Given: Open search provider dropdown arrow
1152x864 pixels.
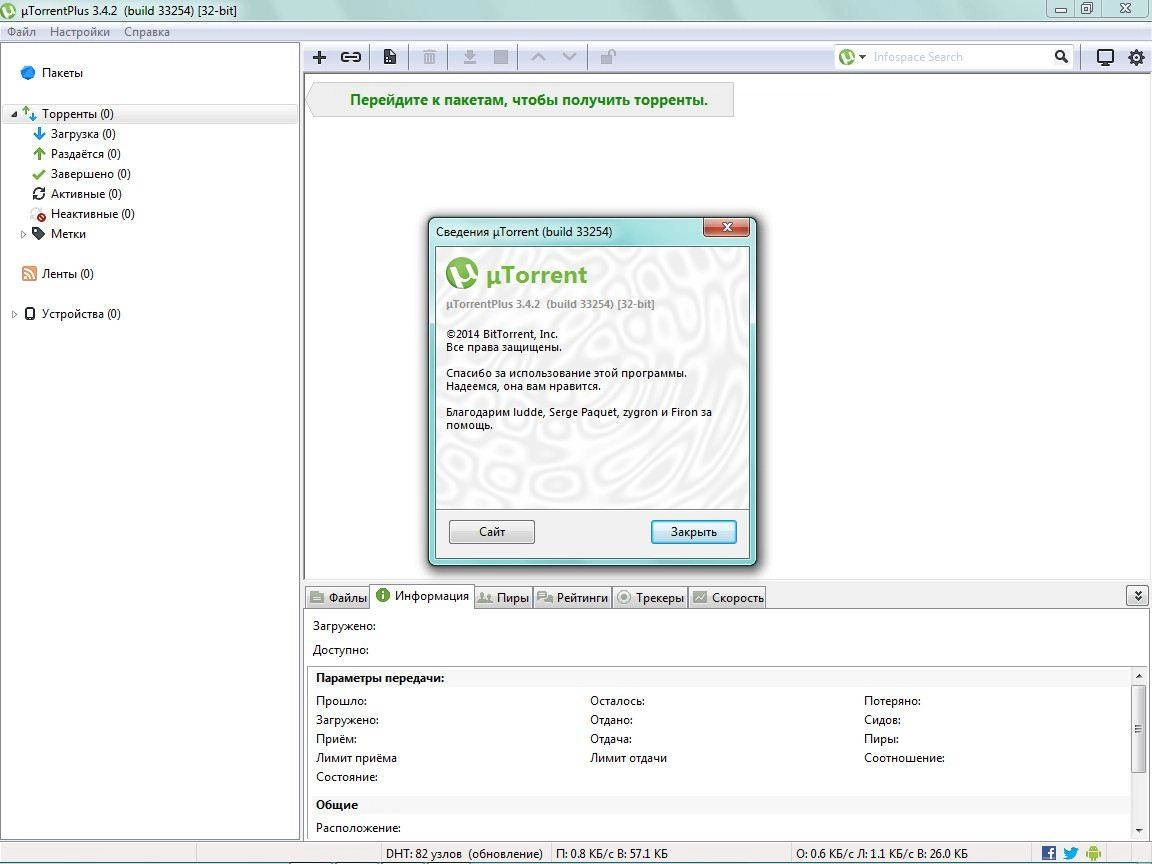Looking at the screenshot, I should (x=863, y=57).
